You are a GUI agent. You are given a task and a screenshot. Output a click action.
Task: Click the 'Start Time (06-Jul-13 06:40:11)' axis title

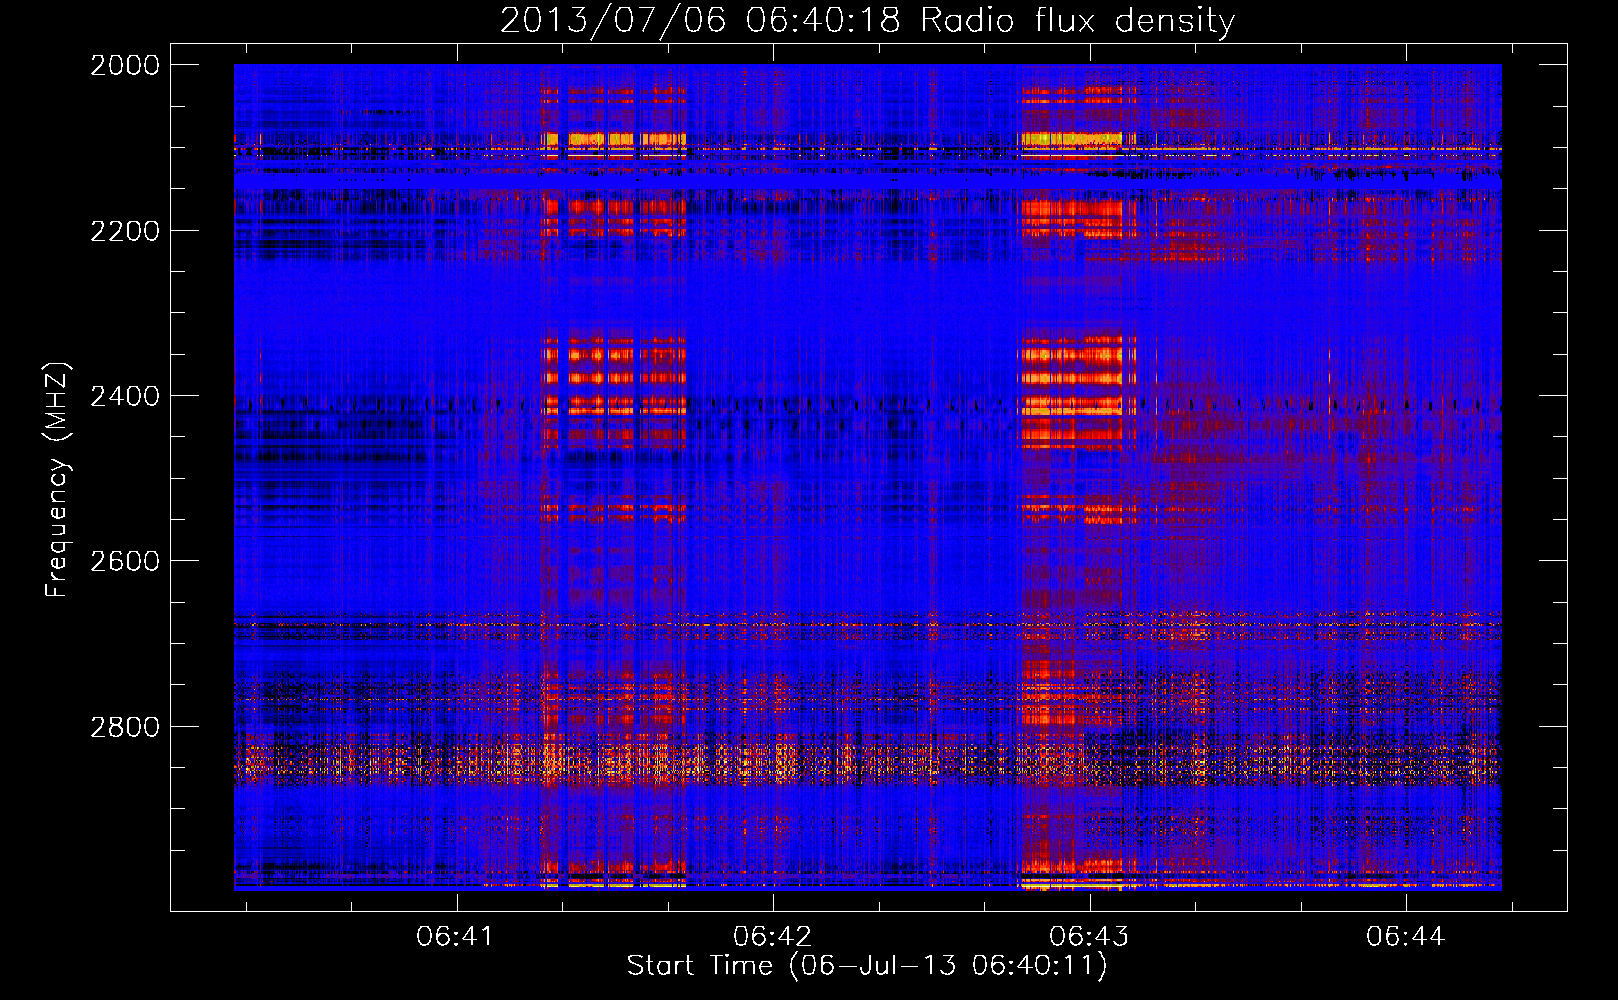(867, 966)
